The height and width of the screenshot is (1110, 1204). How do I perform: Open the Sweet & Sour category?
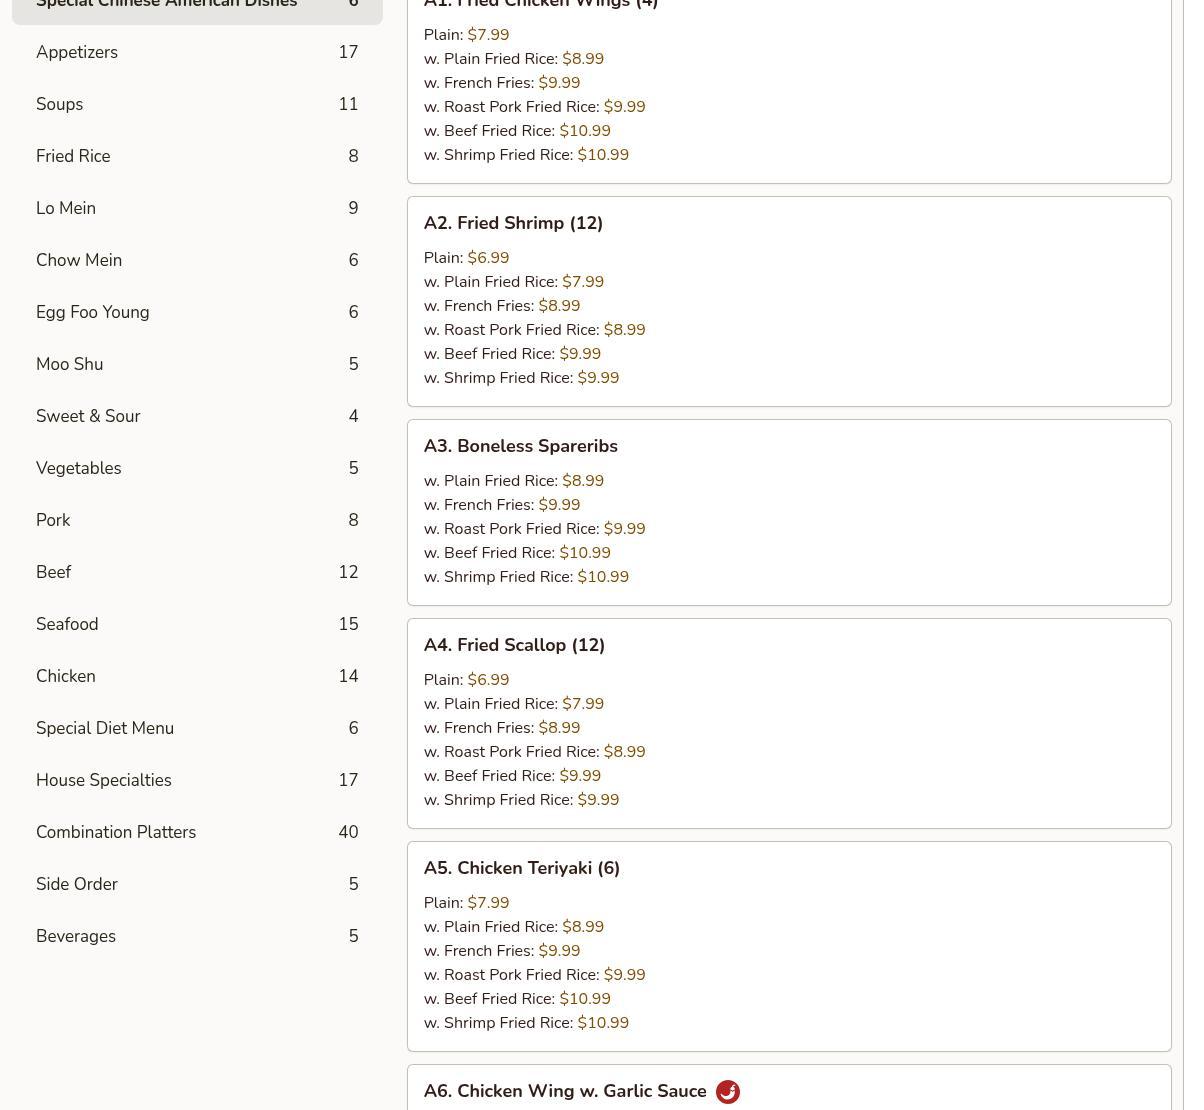tap(197, 416)
